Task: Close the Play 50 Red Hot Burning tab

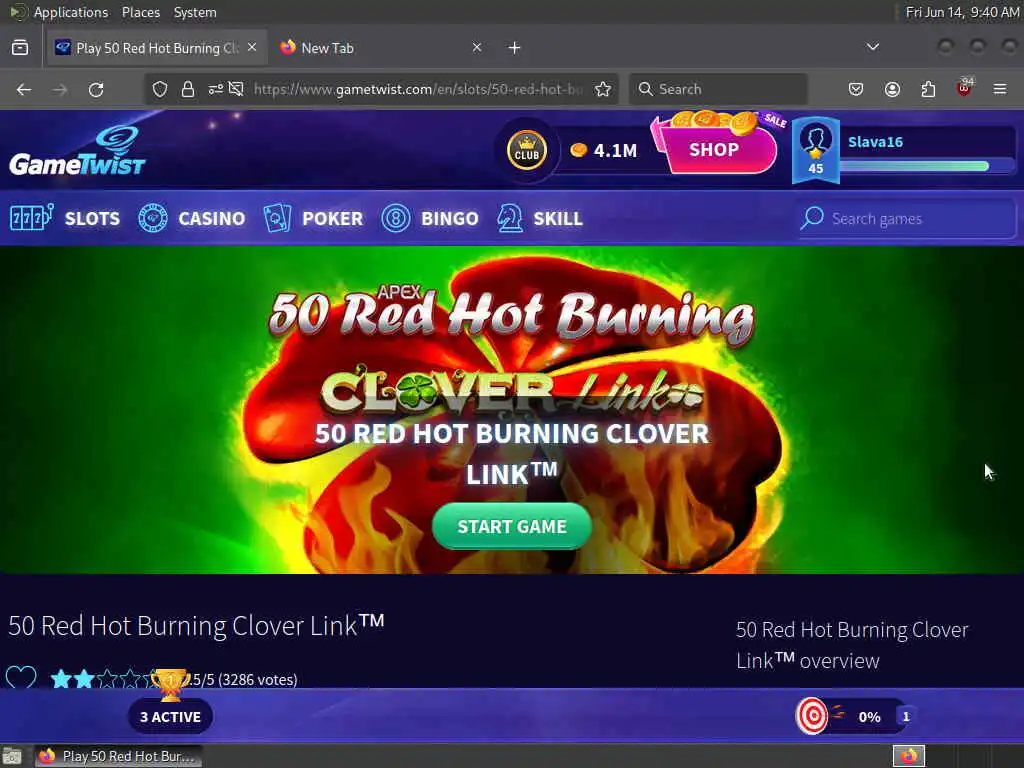Action: [252, 48]
